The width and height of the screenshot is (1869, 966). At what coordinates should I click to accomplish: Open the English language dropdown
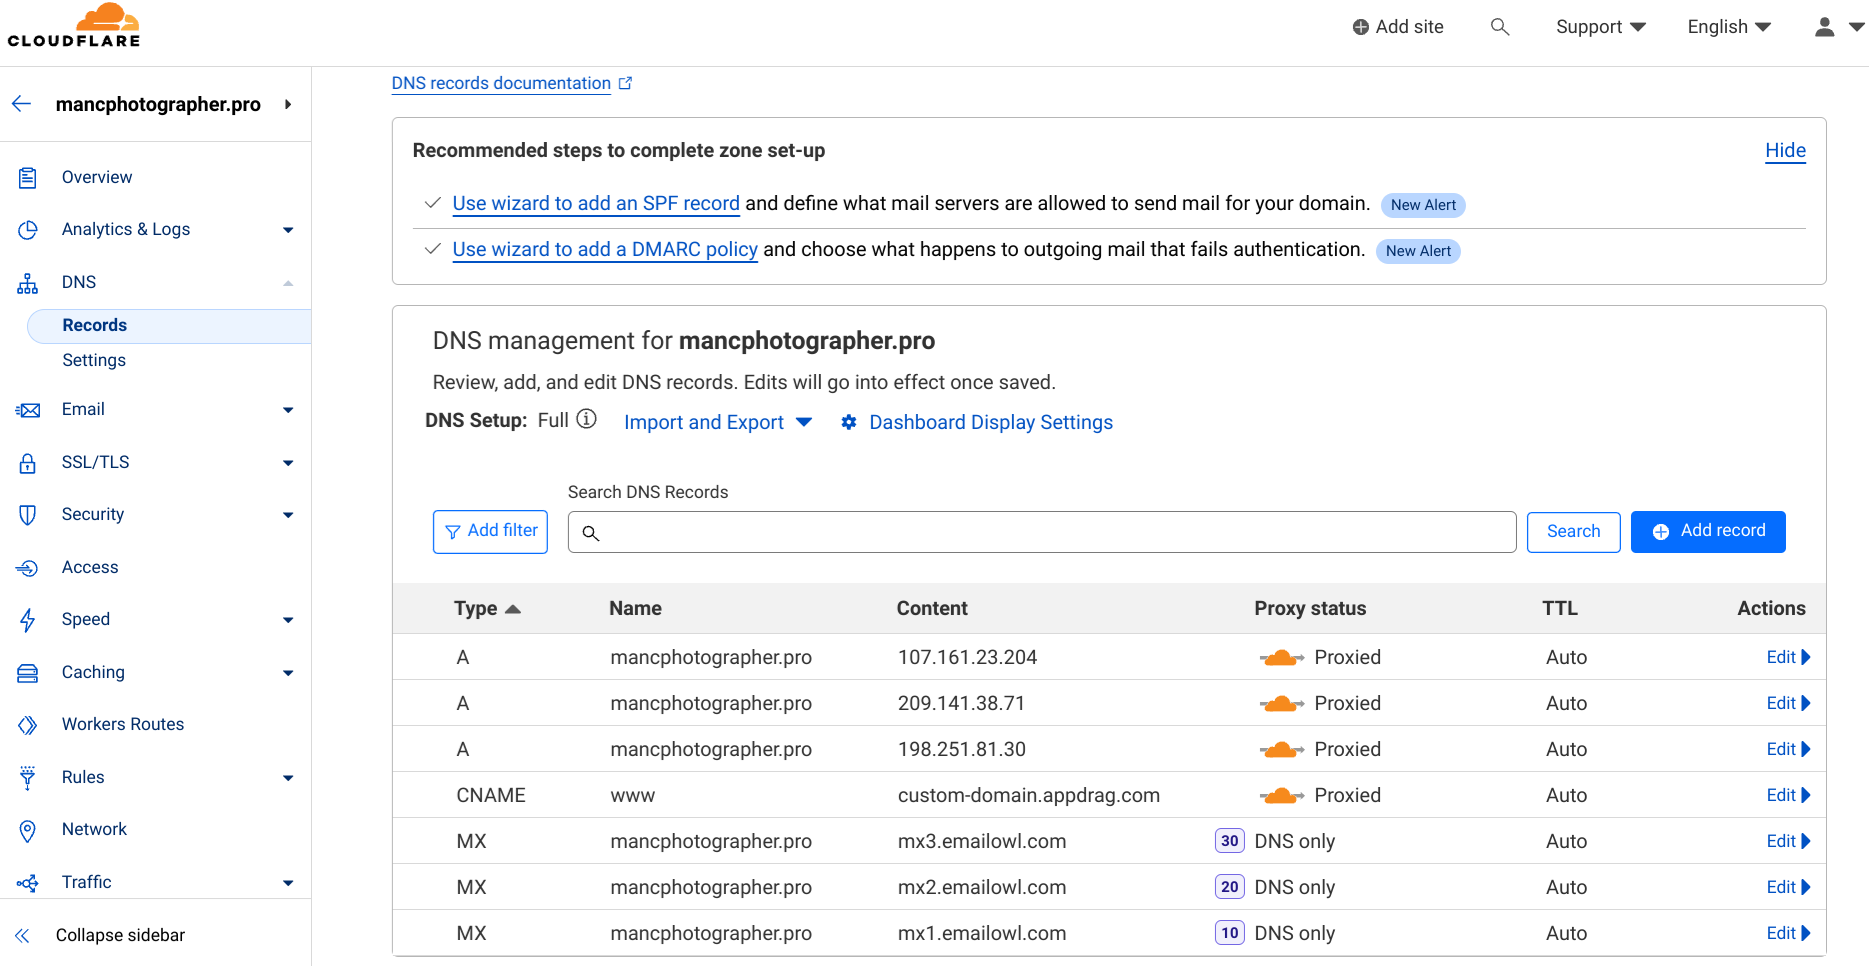(x=1729, y=27)
